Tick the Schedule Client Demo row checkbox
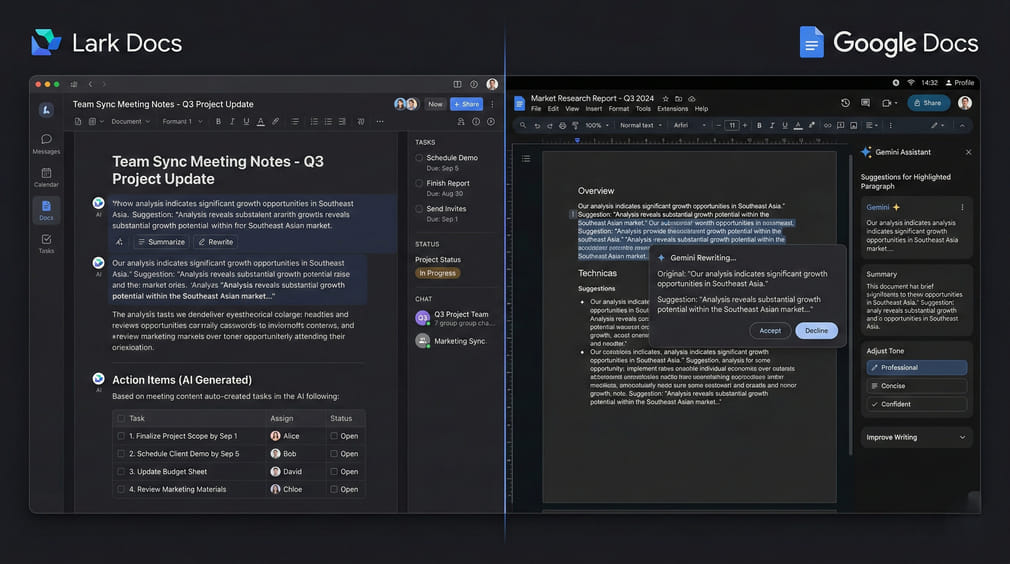This screenshot has width=1010, height=564. tap(121, 454)
